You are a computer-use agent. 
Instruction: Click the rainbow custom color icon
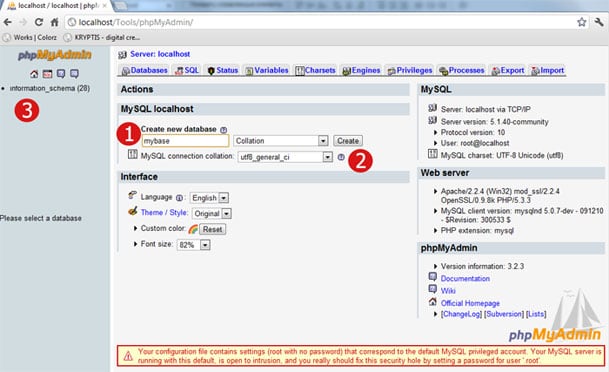[193, 229]
